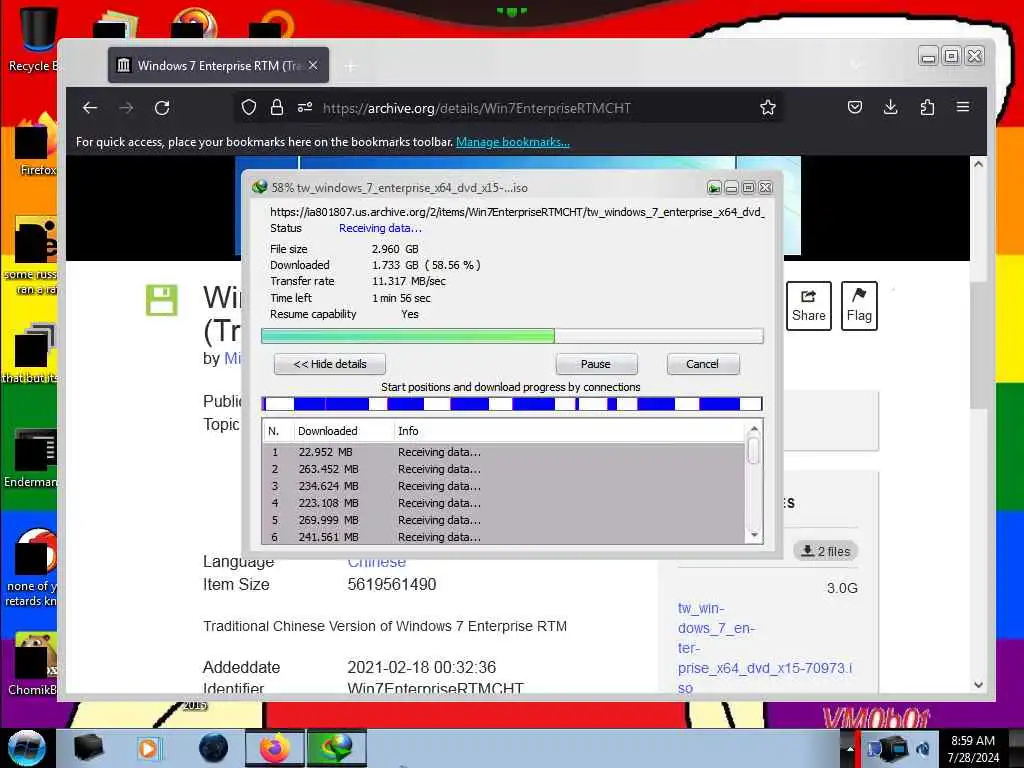The width and height of the screenshot is (1024, 768).
Task: Click the Addeddate value 2021-02-18 00:32:36
Action: [422, 667]
